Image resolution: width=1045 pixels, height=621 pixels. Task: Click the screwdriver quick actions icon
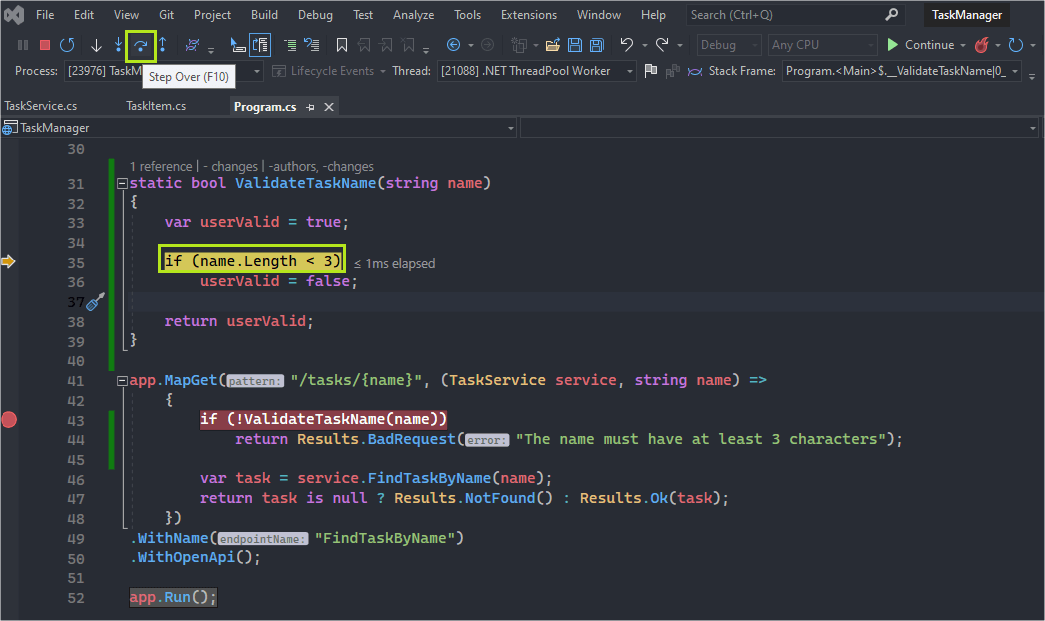click(96, 302)
